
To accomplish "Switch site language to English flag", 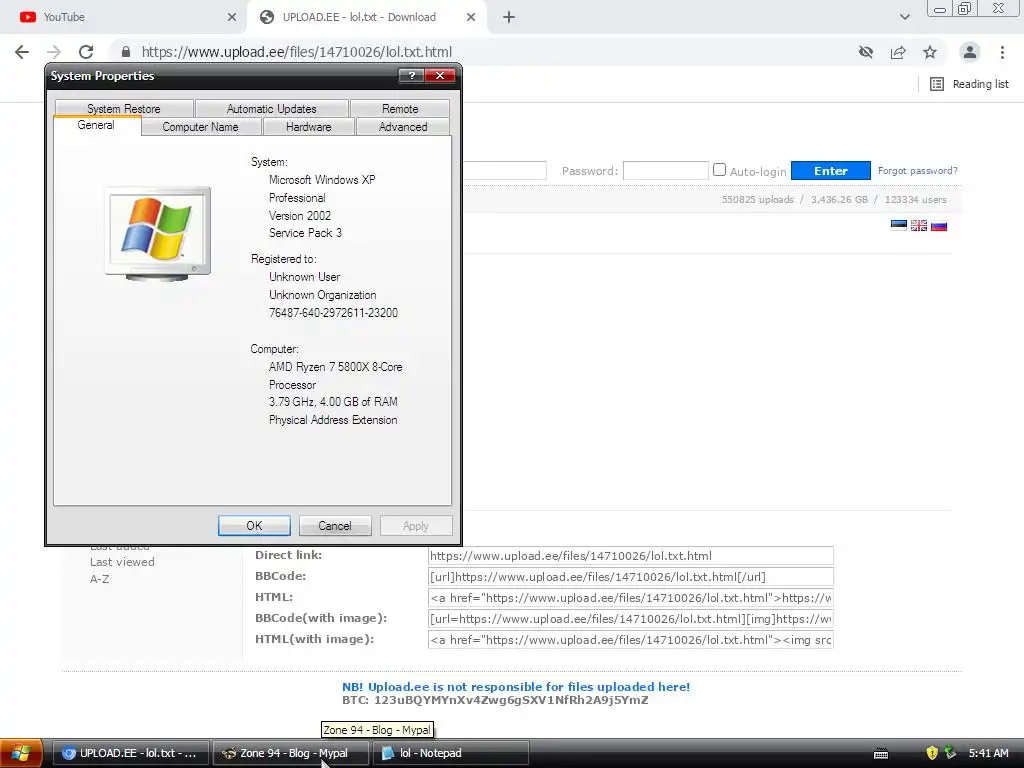I will [x=919, y=225].
